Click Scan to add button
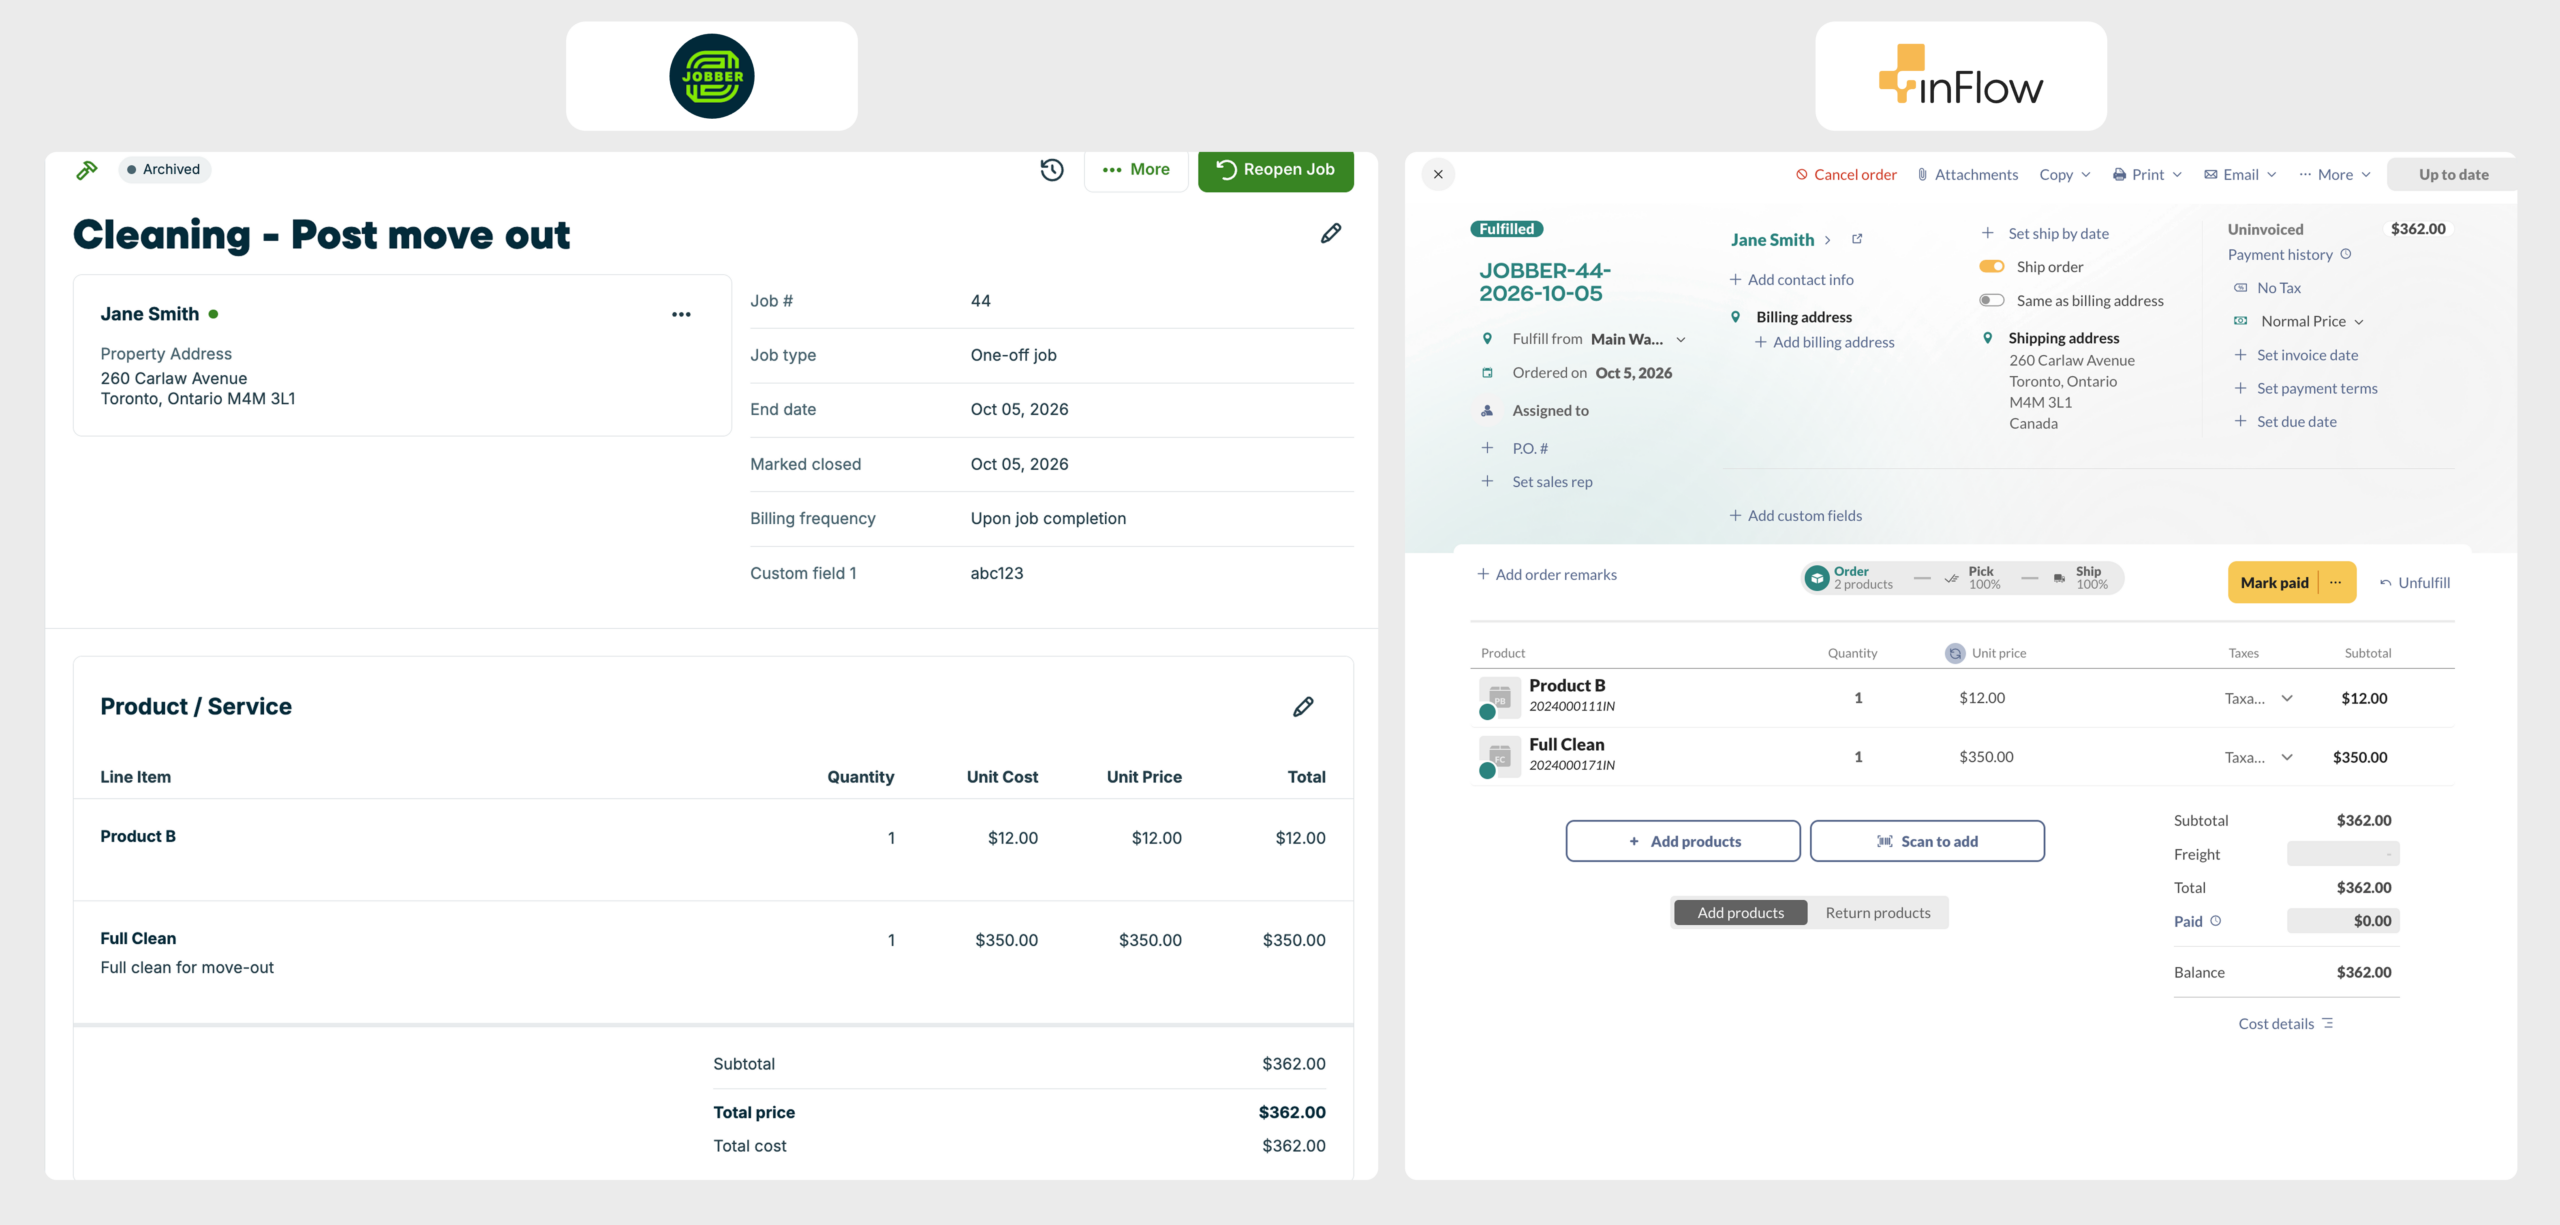The width and height of the screenshot is (2560, 1225). pos(1927,841)
